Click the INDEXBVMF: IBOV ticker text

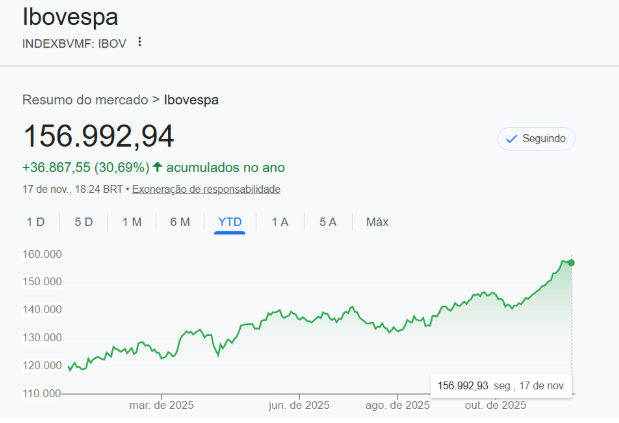click(x=74, y=42)
